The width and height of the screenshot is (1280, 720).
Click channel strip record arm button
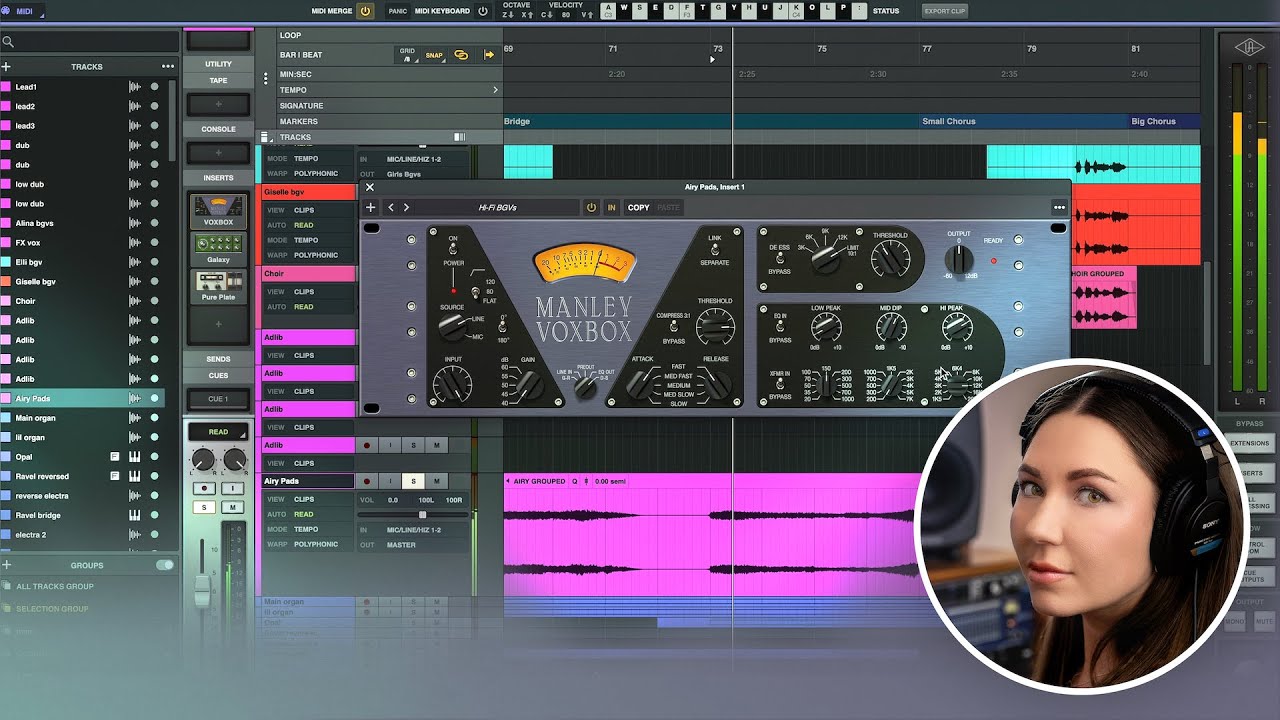204,488
